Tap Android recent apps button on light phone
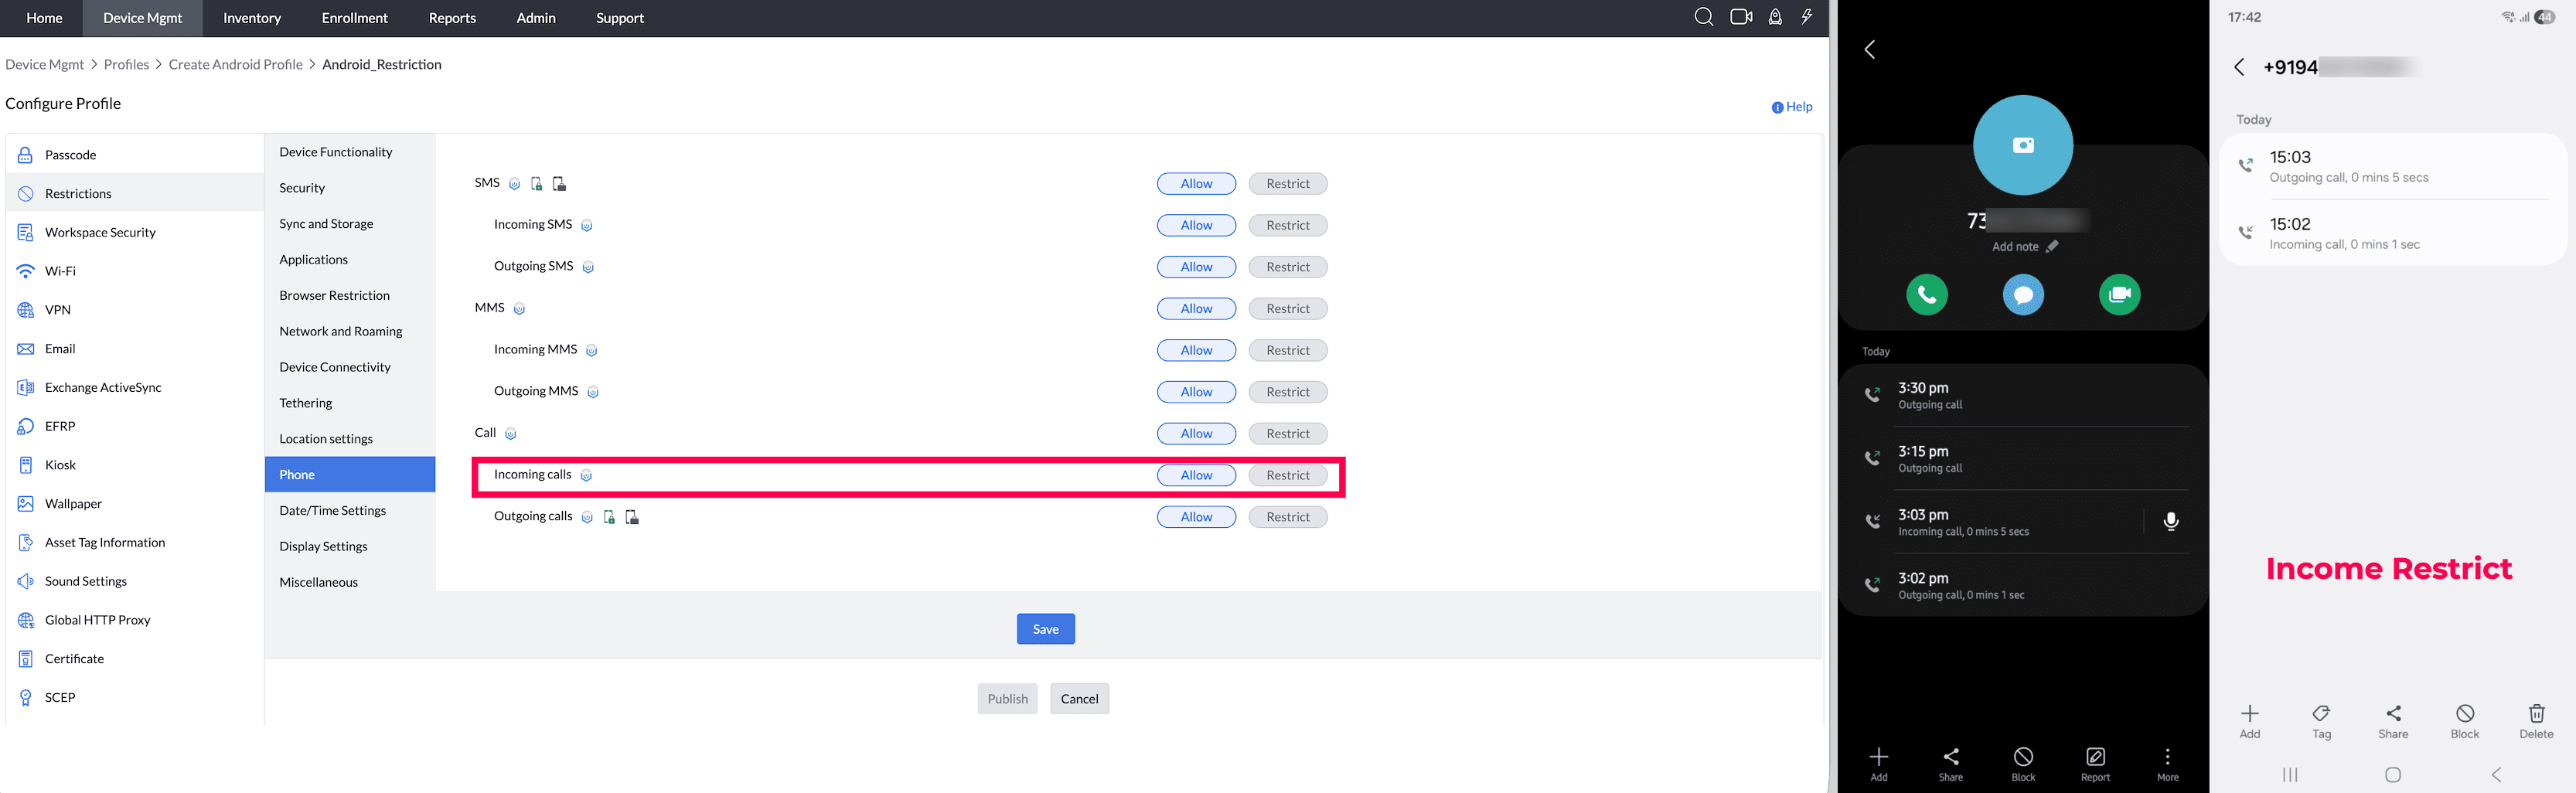The height and width of the screenshot is (793, 2576). (x=2290, y=775)
